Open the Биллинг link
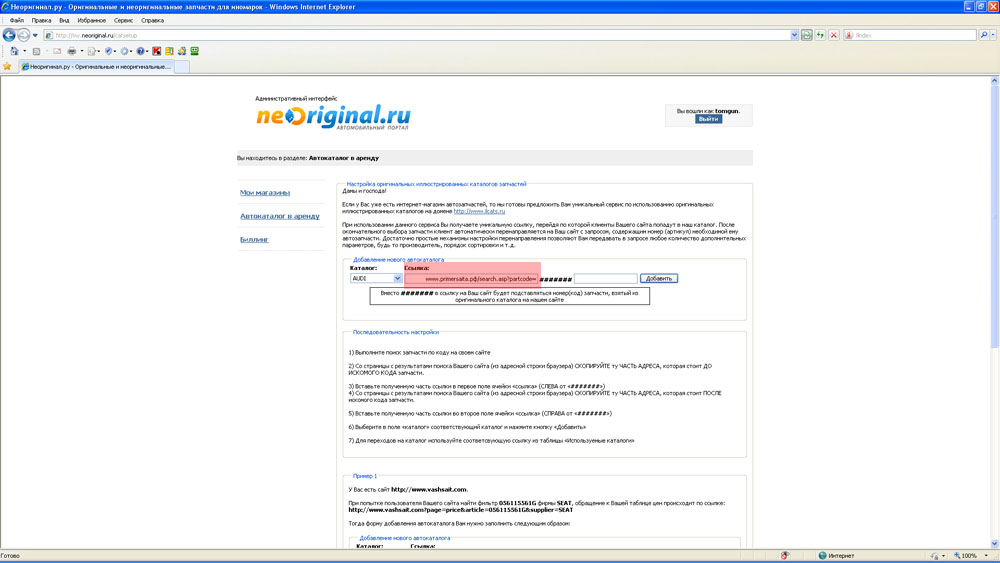The width and height of the screenshot is (1000, 563). tap(254, 240)
